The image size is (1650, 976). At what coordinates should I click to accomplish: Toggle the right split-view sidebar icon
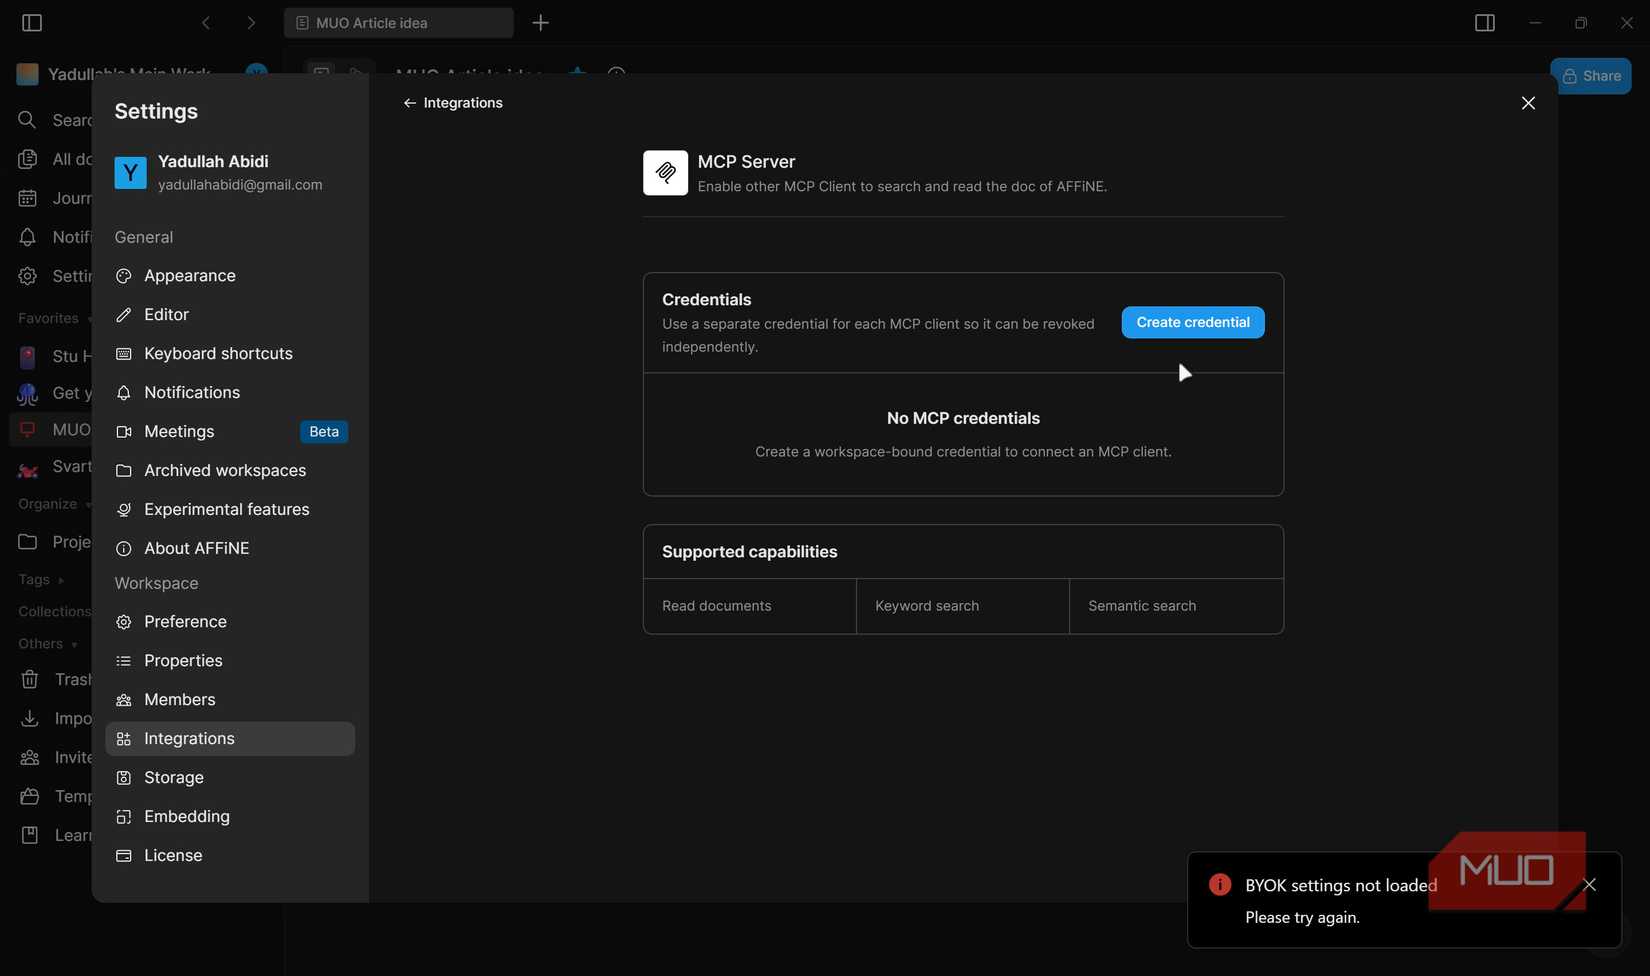click(1485, 22)
